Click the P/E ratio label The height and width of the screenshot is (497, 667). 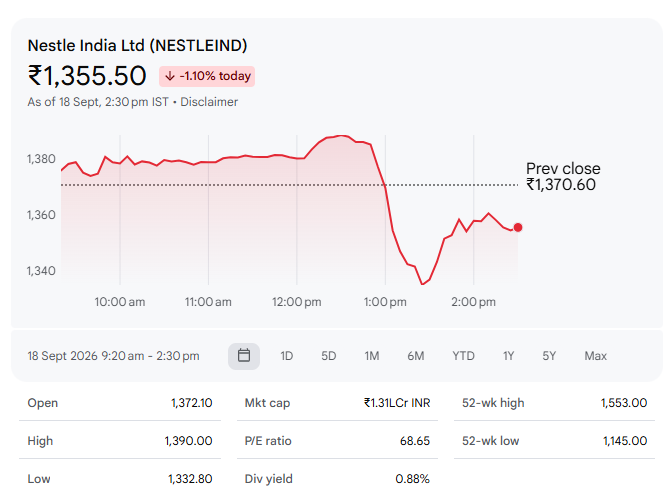[268, 441]
